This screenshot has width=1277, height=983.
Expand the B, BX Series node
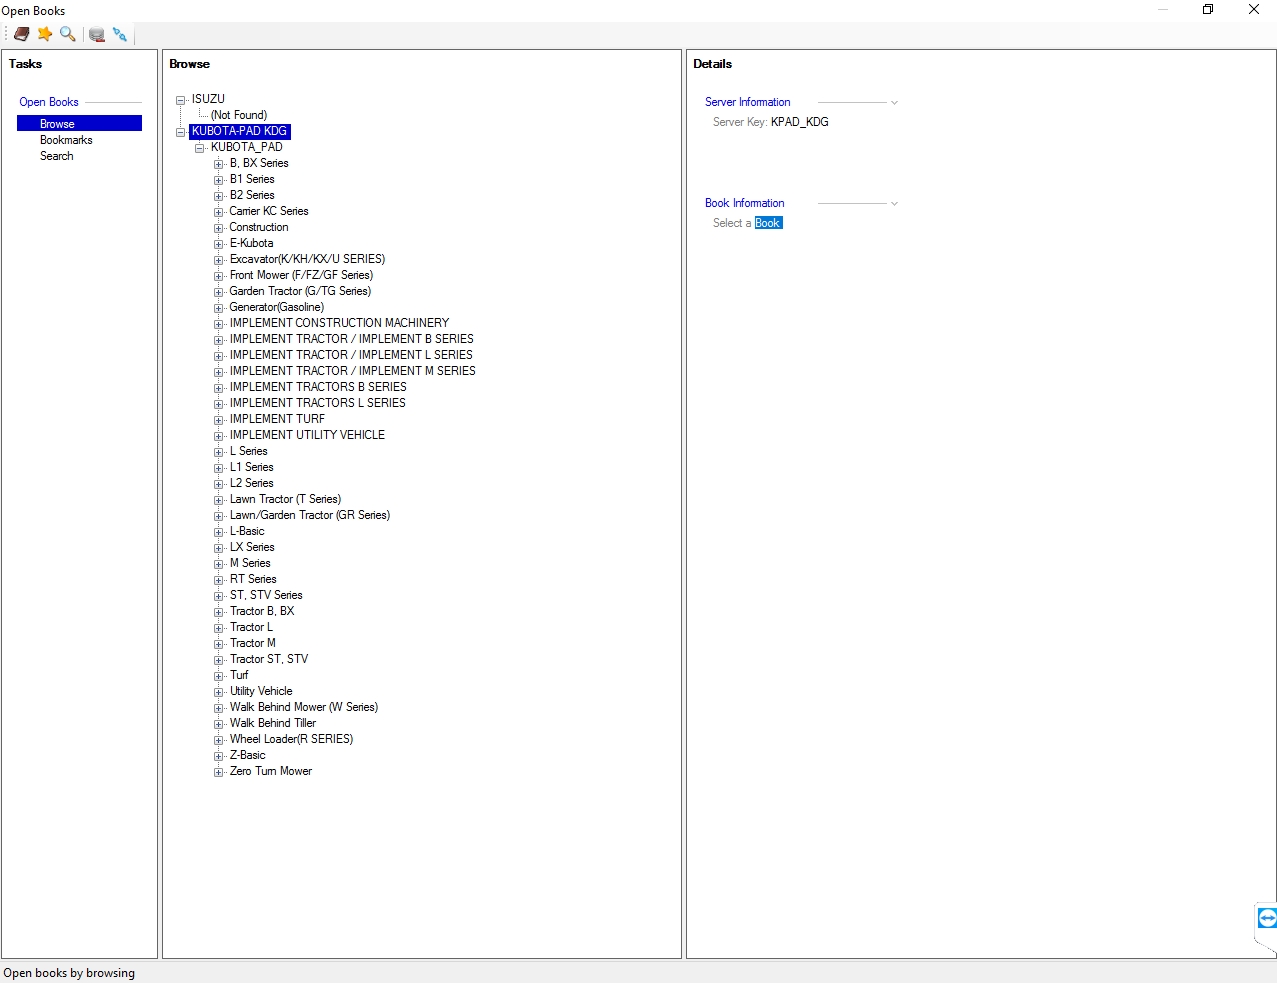219,164
